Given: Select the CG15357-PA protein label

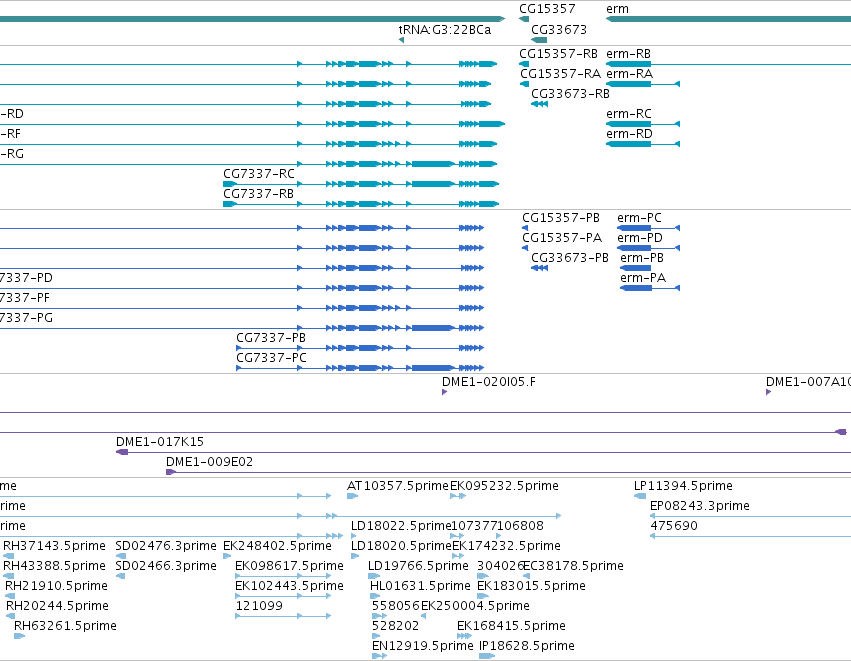Looking at the screenshot, I should pyautogui.click(x=562, y=238).
